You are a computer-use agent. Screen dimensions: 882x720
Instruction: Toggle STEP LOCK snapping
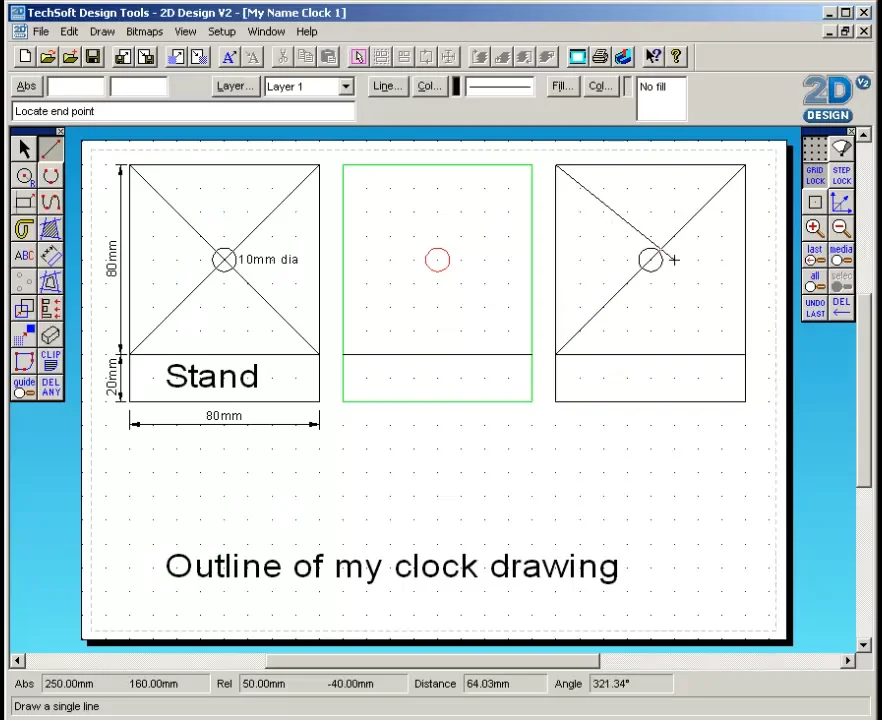(x=841, y=176)
